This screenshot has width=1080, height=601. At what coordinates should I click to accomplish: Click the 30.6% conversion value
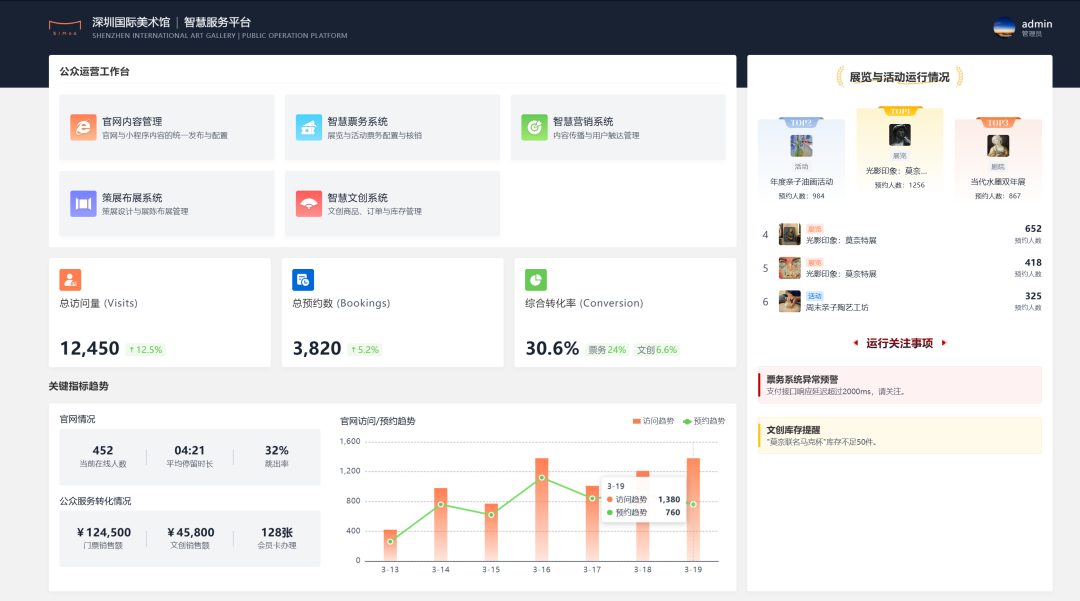[x=552, y=348]
